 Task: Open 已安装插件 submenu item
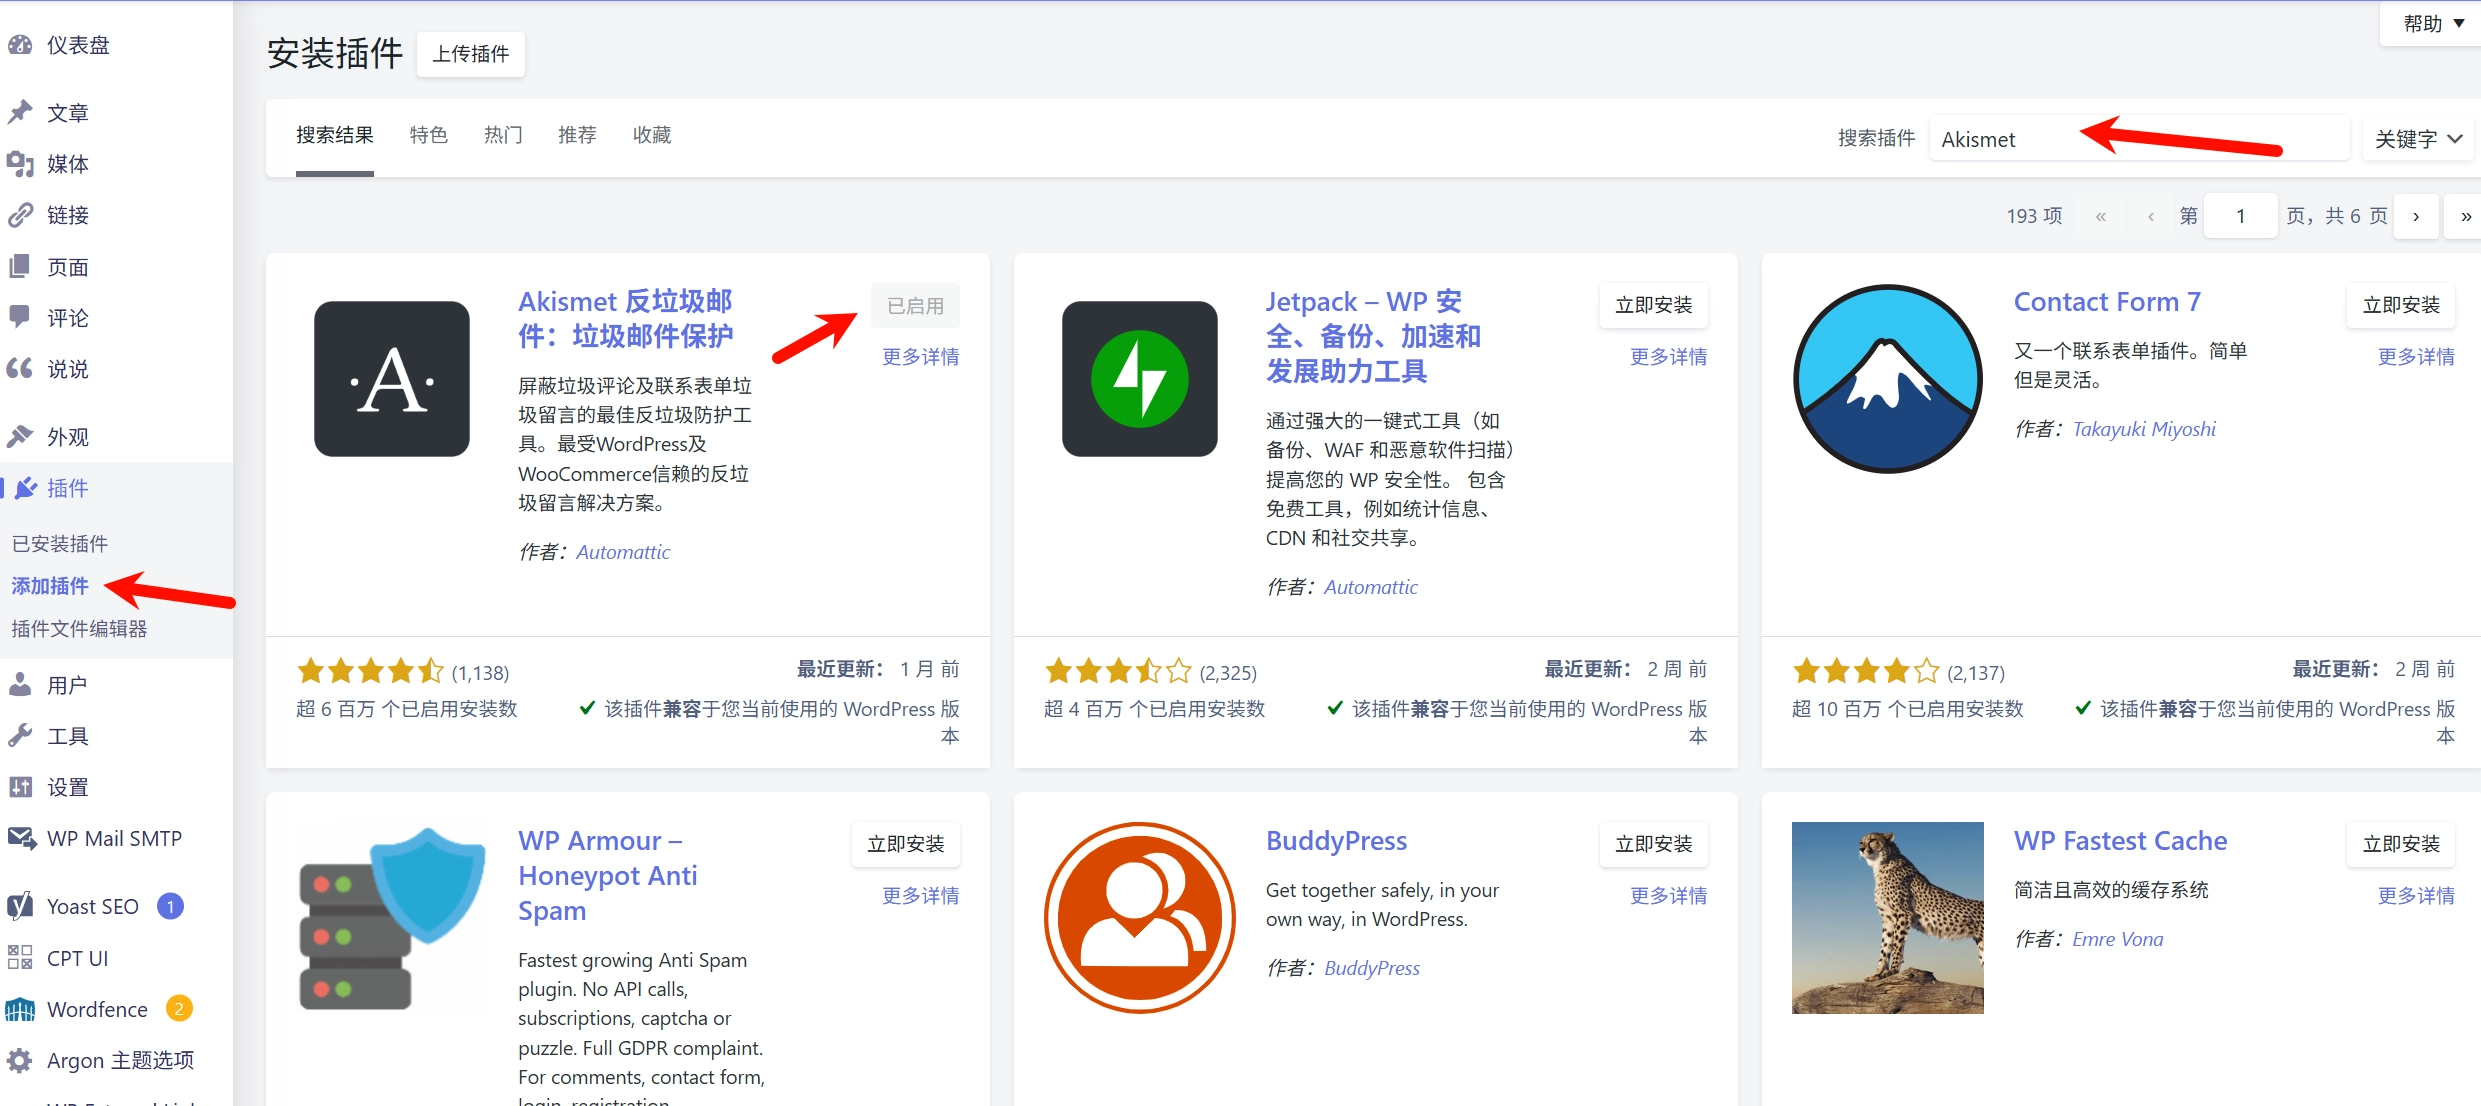(60, 543)
